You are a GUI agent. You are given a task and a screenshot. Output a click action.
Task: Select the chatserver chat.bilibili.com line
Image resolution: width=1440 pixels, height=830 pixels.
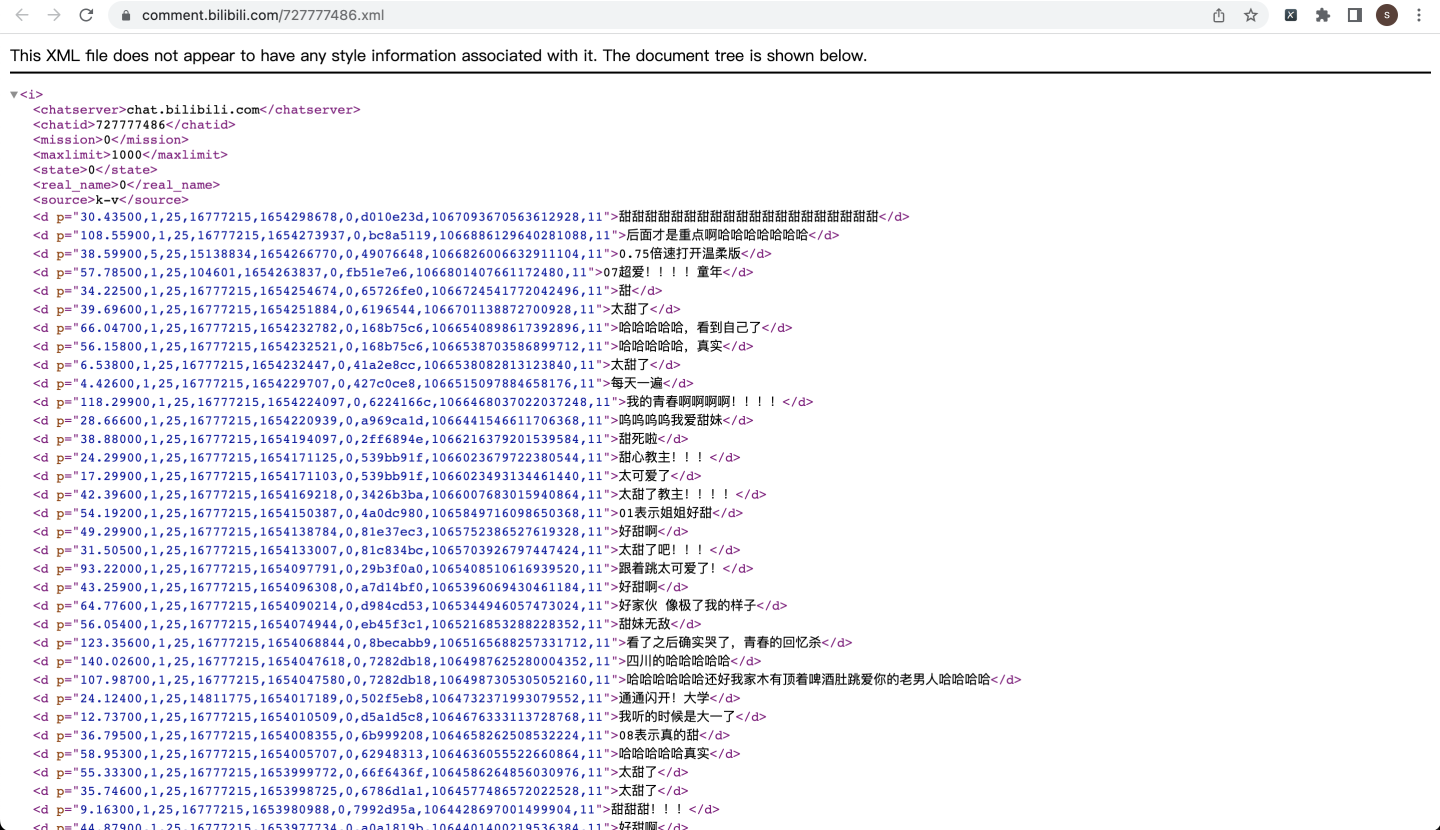(x=197, y=110)
